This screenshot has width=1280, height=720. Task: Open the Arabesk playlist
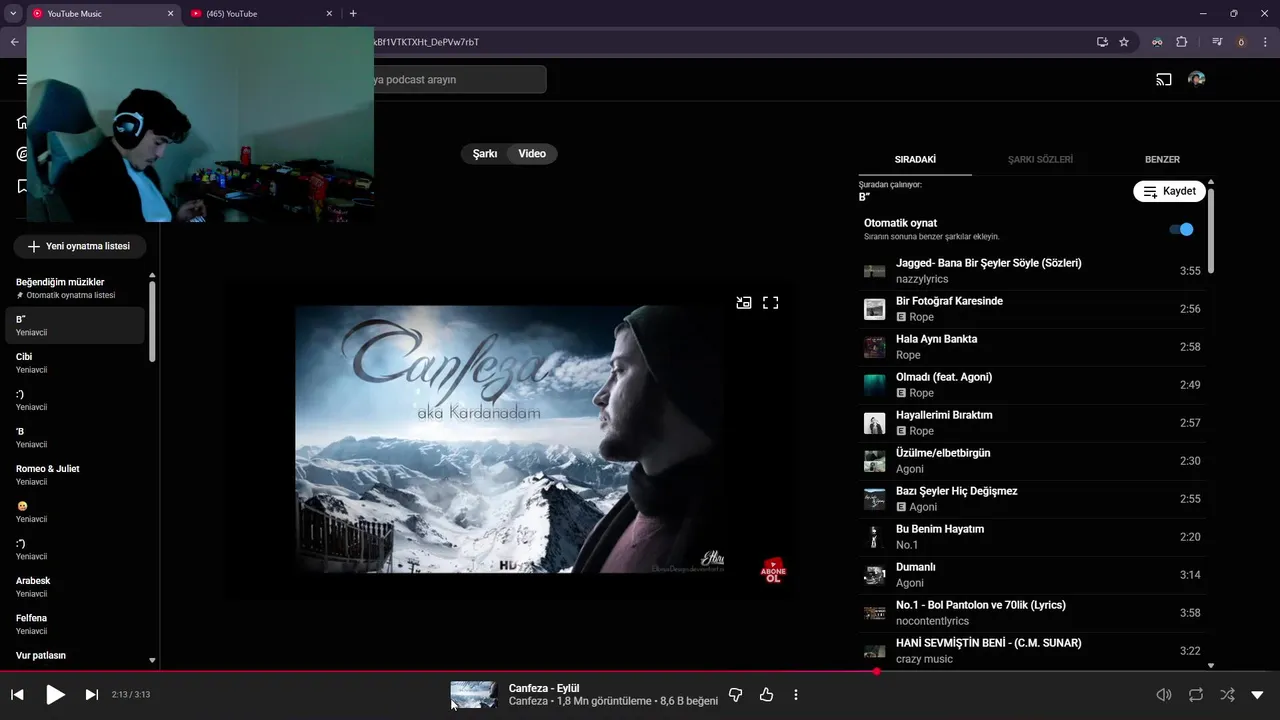coord(76,587)
